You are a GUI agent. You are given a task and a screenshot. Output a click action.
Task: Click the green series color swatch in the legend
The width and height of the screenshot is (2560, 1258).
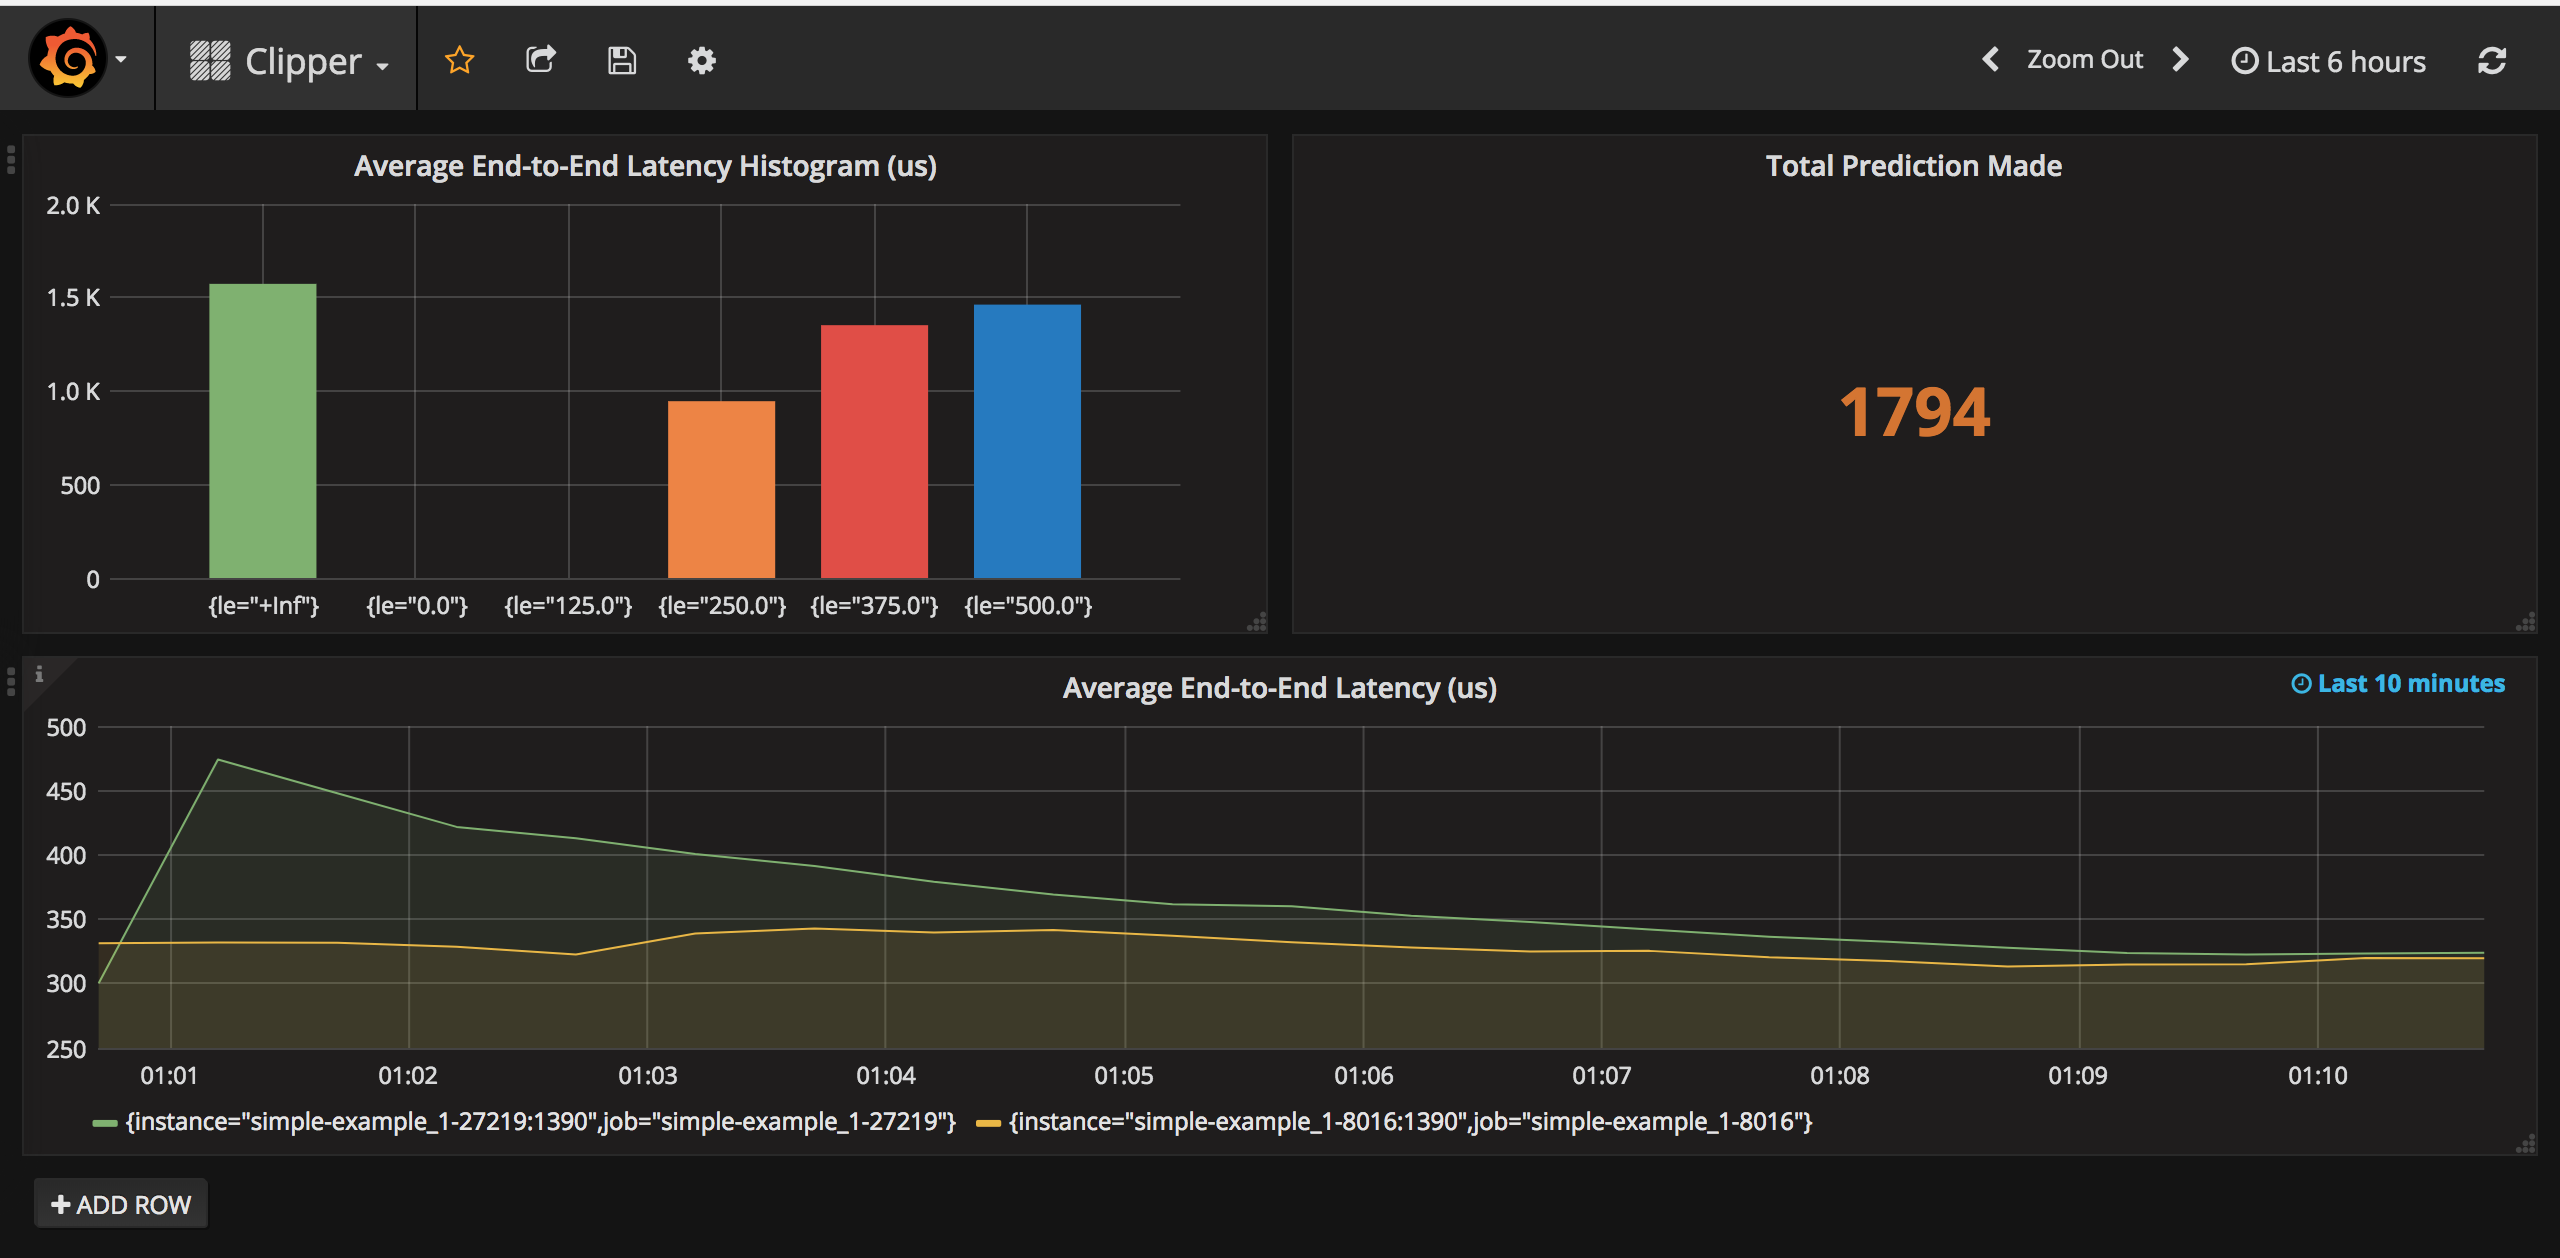tap(104, 1123)
